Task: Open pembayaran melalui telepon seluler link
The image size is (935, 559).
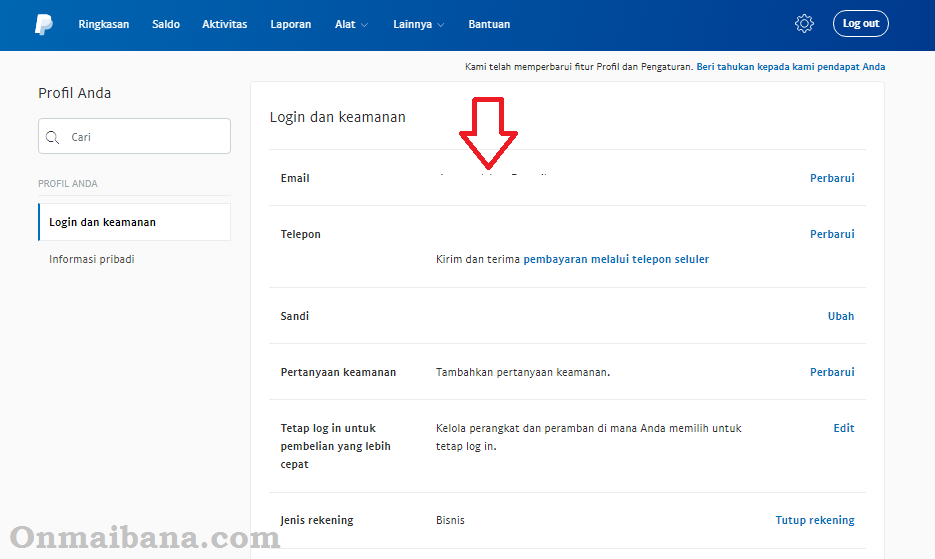Action: point(616,260)
